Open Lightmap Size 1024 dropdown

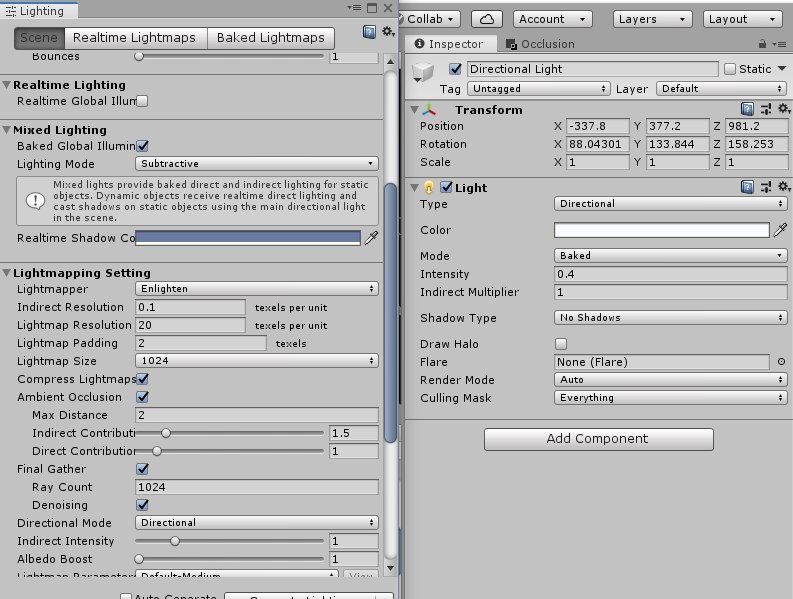257,361
